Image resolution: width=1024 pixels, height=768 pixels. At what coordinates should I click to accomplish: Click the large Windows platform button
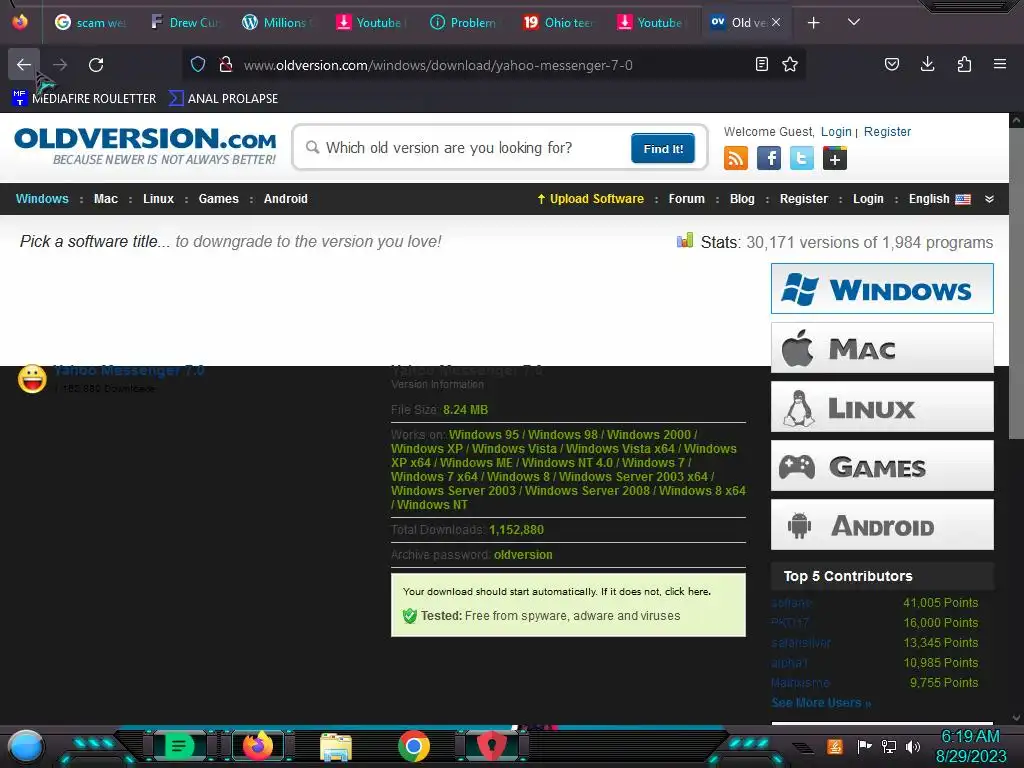pyautogui.click(x=882, y=289)
